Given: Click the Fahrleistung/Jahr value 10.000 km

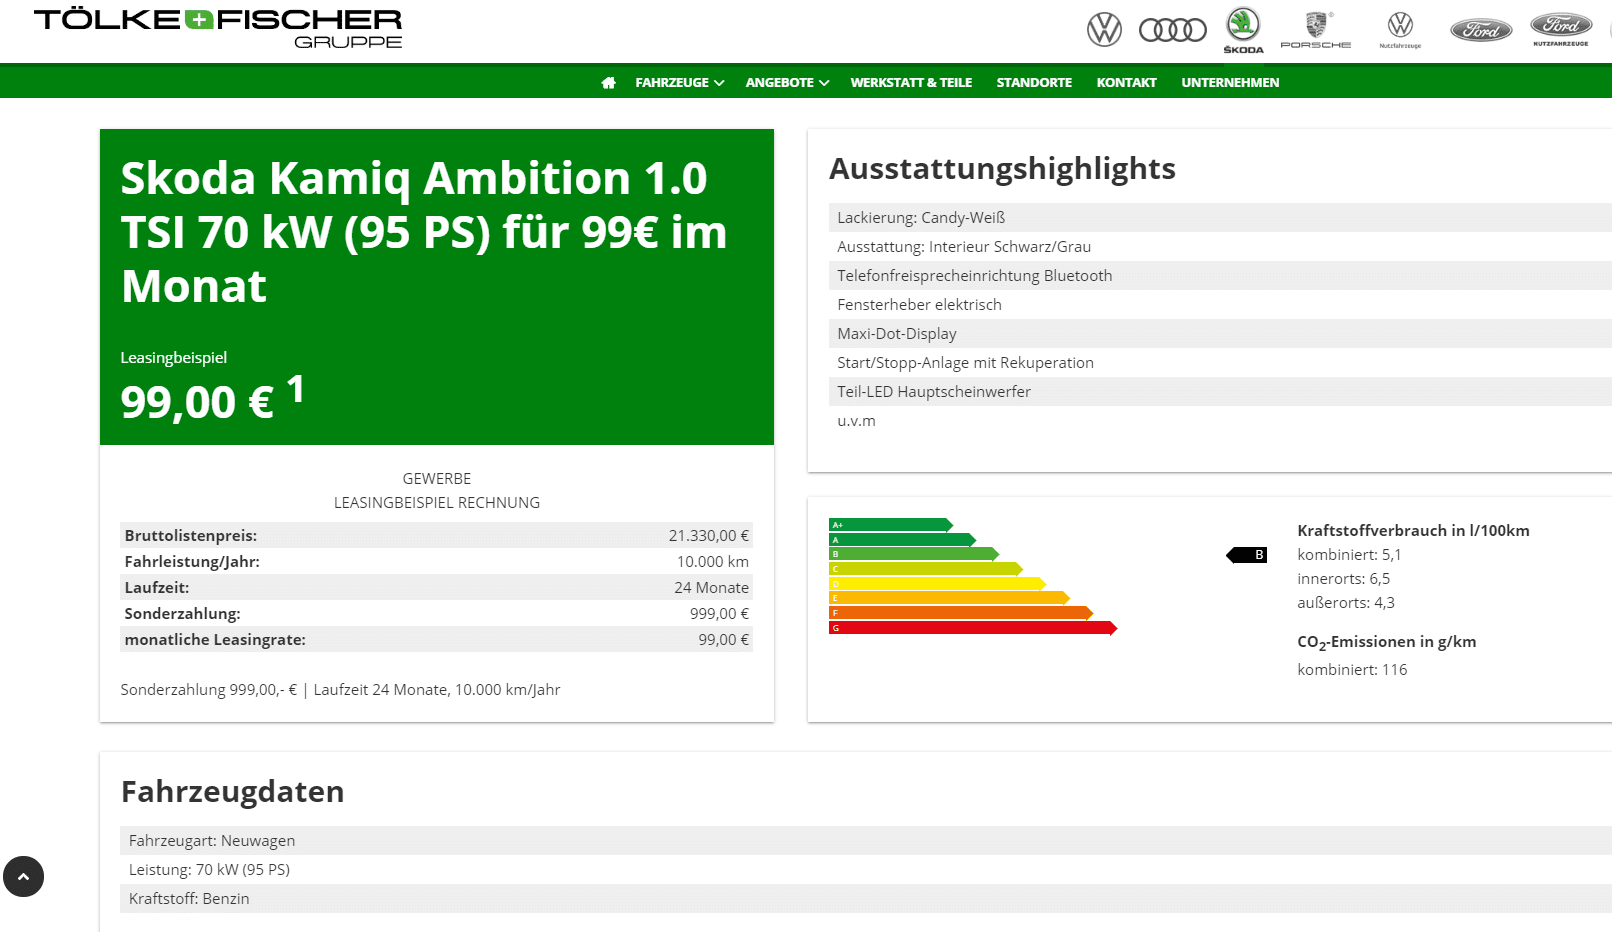Looking at the screenshot, I should tap(712, 562).
